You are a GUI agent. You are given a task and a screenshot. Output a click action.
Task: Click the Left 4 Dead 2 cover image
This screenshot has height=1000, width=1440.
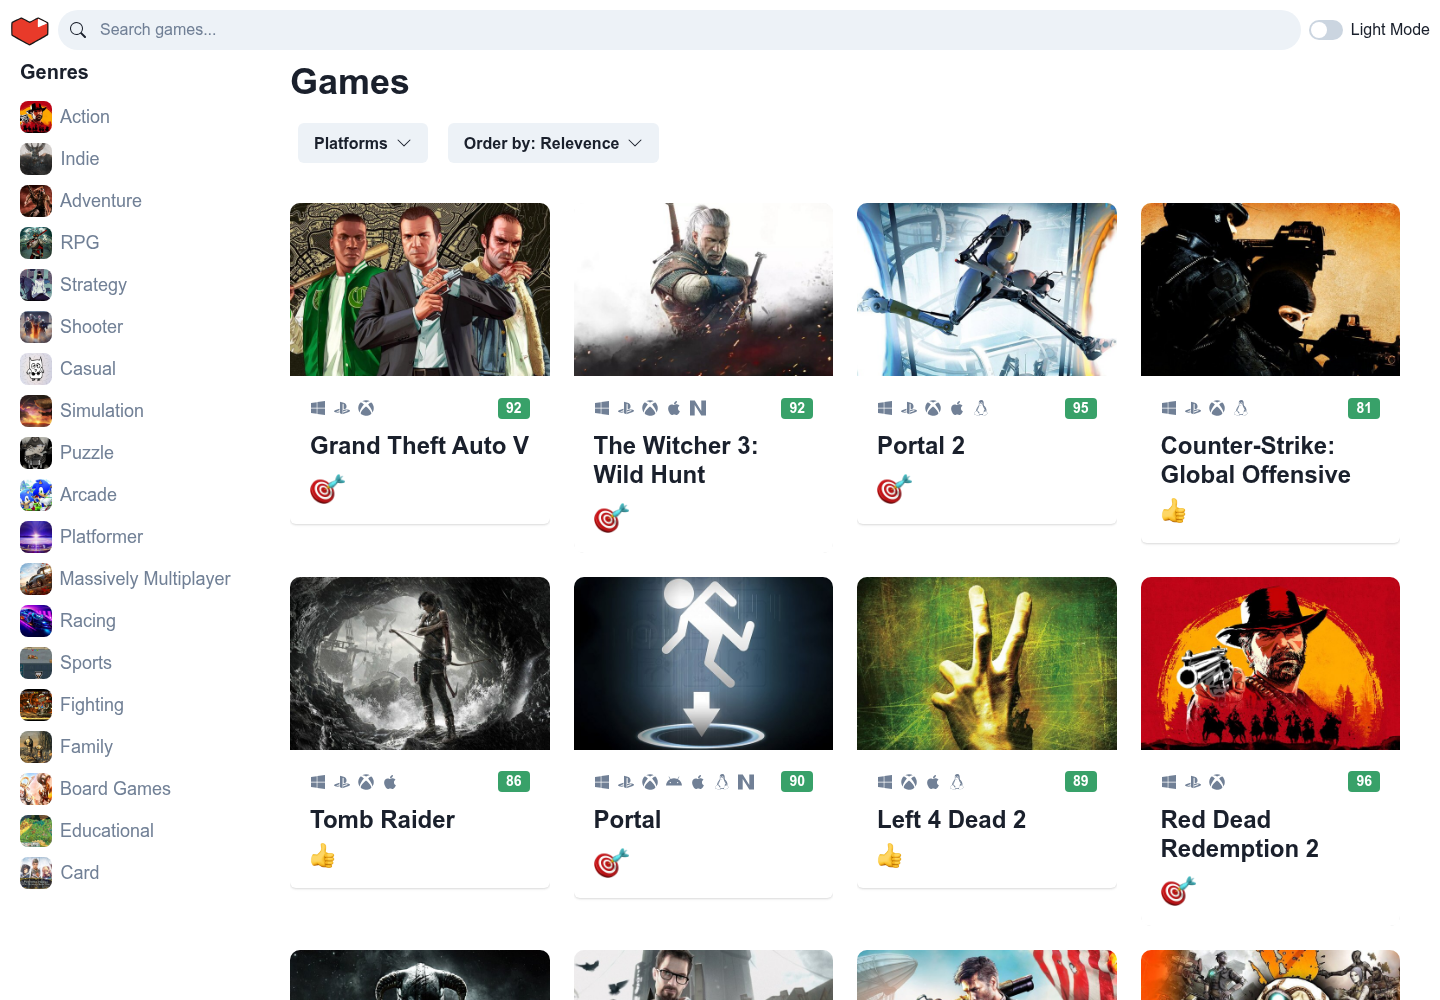[x=987, y=663]
